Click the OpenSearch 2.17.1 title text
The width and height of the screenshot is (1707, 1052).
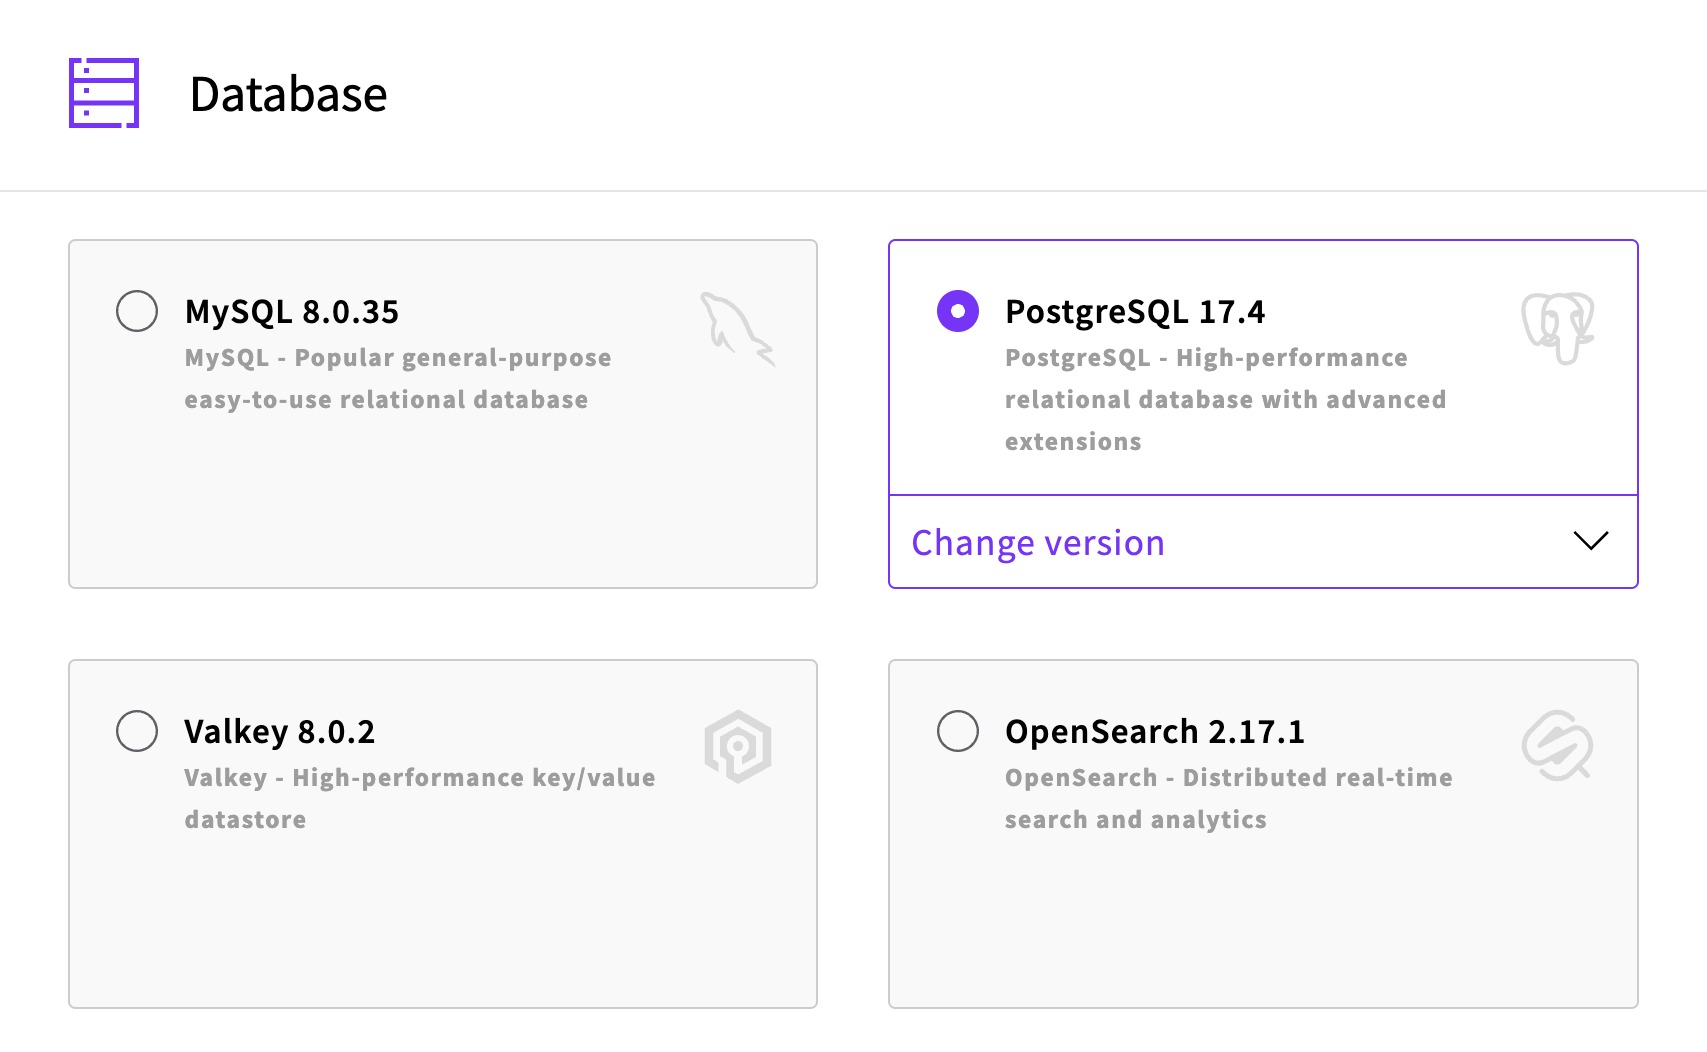1155,732
